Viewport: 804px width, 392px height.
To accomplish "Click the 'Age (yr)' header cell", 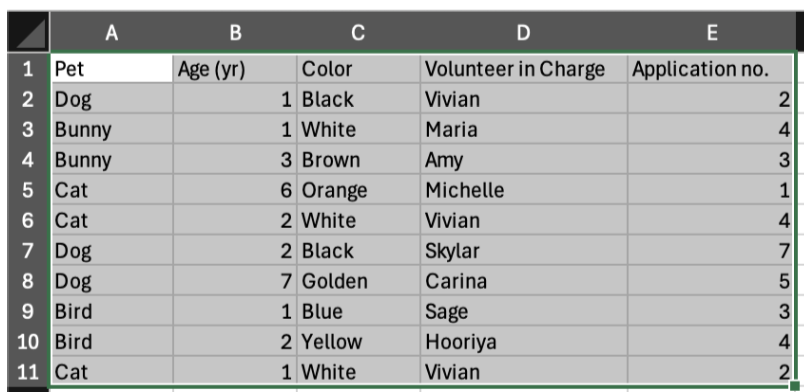I will coord(235,69).
